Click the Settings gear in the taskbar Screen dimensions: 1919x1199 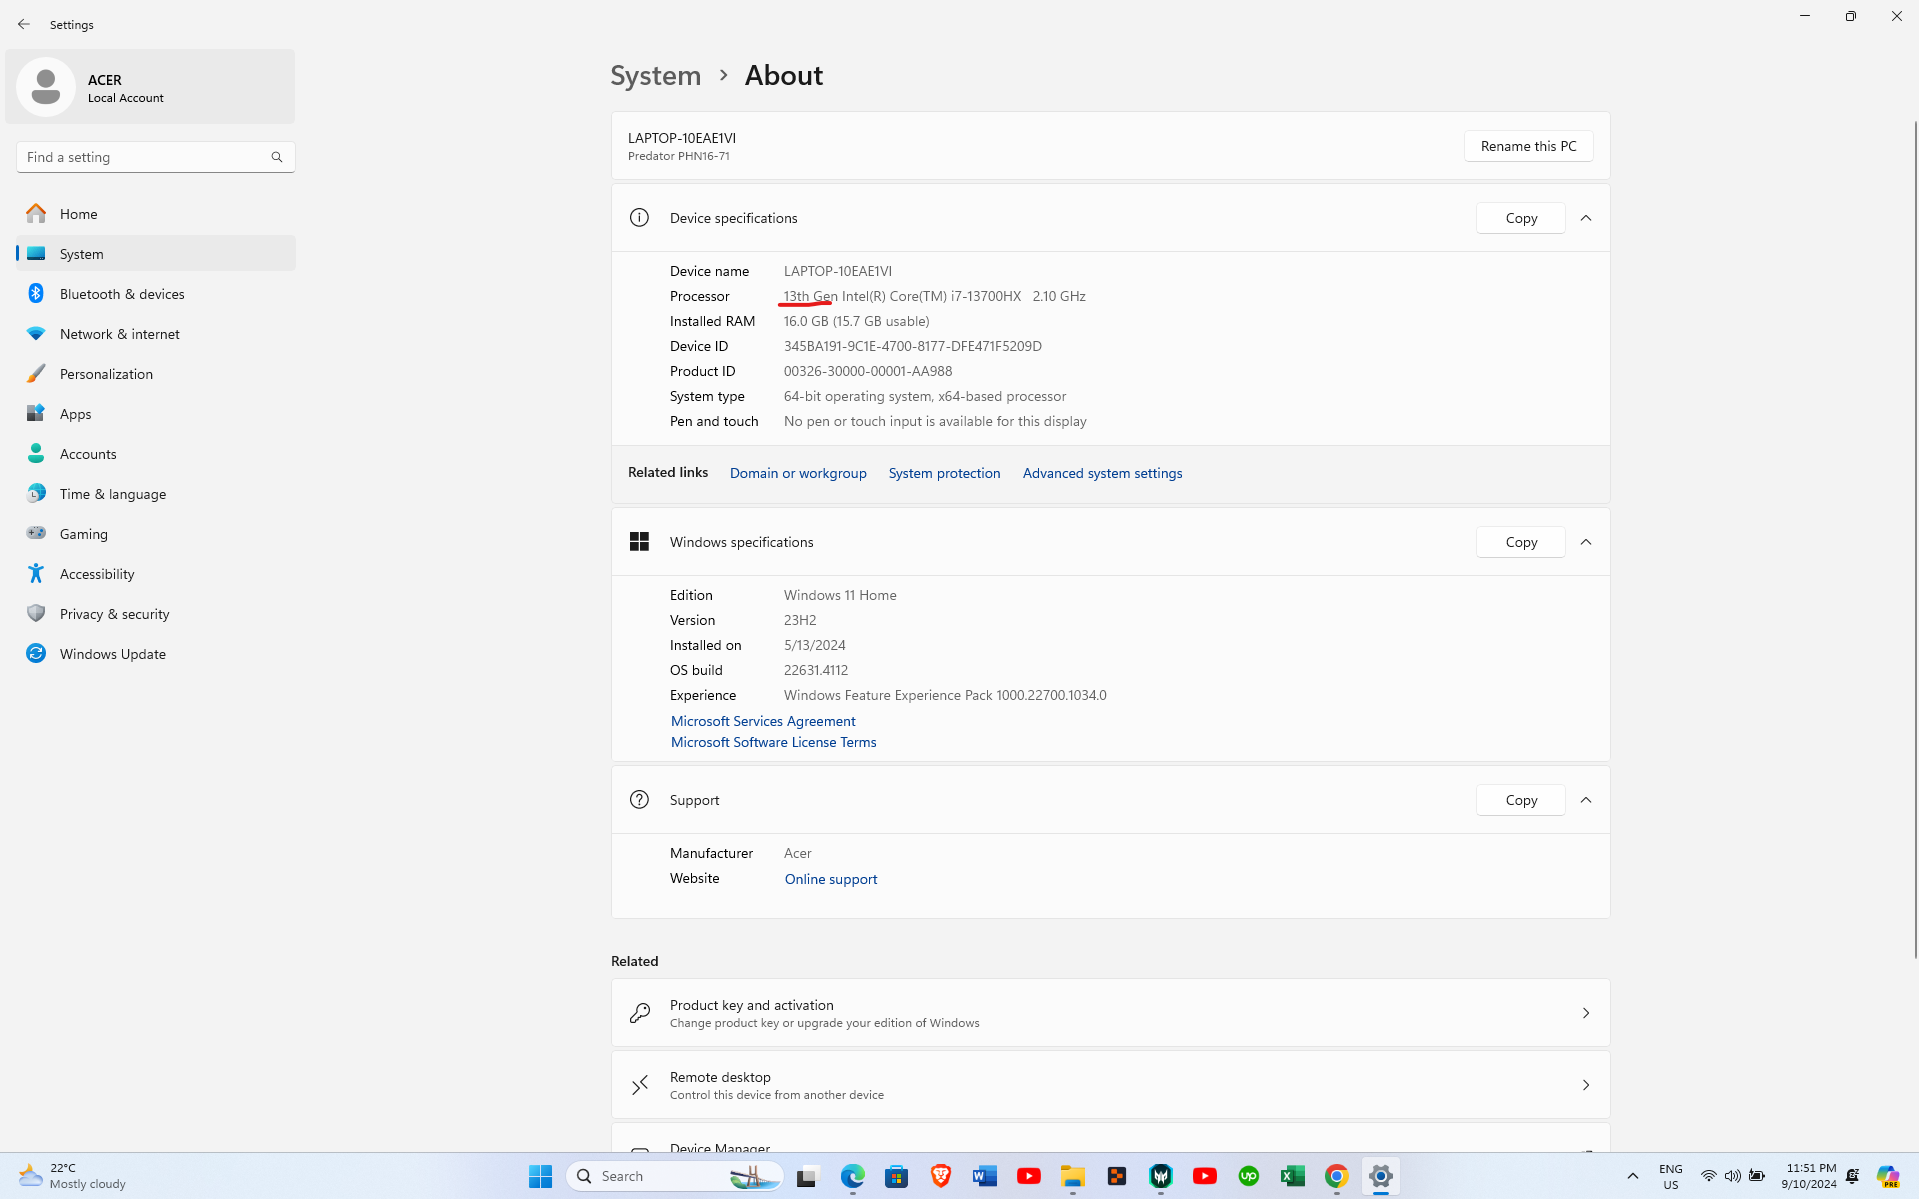pos(1380,1176)
